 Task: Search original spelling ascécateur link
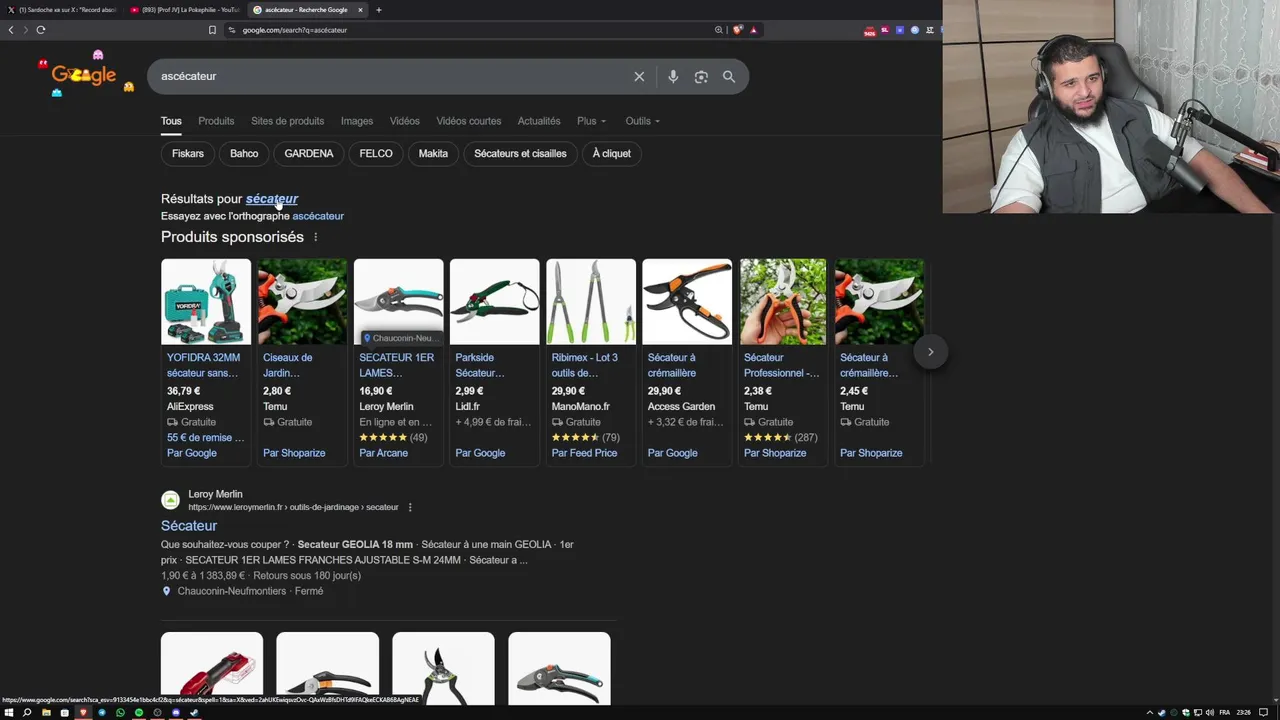point(318,216)
